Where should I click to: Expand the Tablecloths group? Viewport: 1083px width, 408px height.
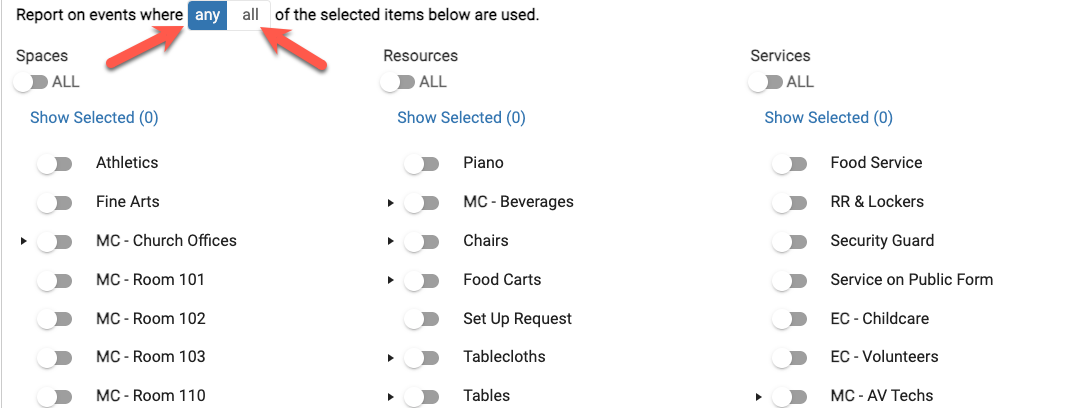click(x=391, y=358)
